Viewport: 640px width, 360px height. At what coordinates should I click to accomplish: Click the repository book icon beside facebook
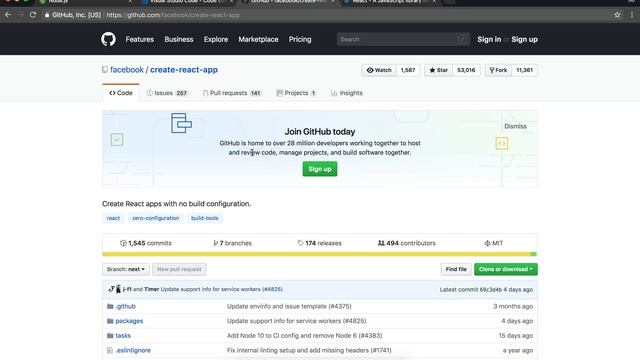(x=105, y=70)
